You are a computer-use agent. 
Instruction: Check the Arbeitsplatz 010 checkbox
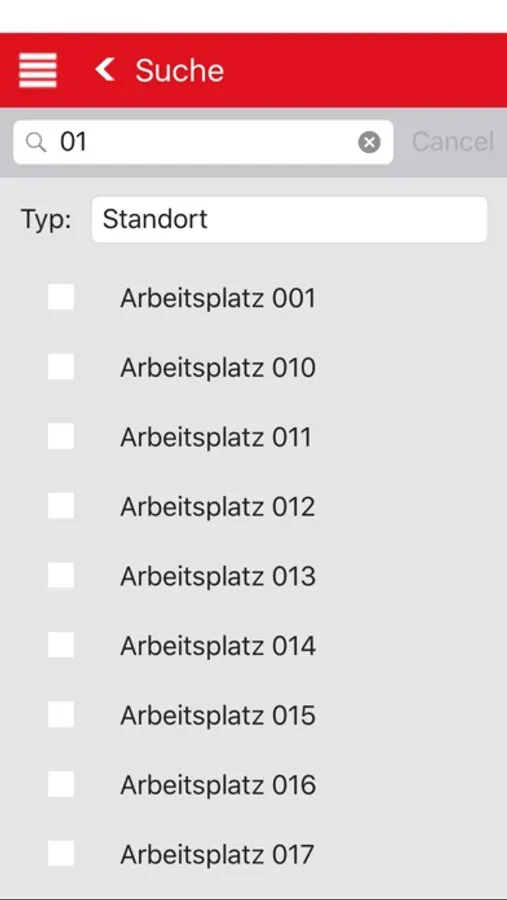pos(61,367)
